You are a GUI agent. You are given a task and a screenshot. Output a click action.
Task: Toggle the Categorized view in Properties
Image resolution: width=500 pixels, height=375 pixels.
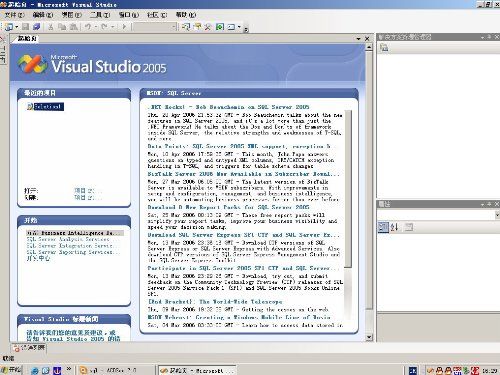(383, 227)
